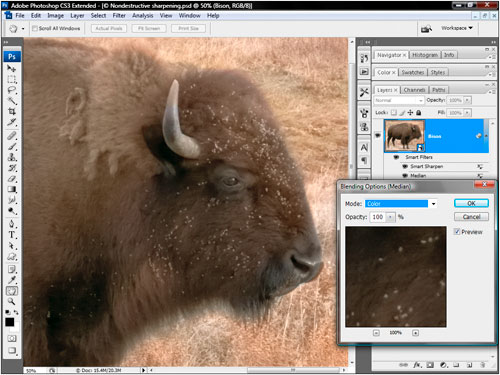
Task: Open the Analysis menu
Action: click(142, 16)
